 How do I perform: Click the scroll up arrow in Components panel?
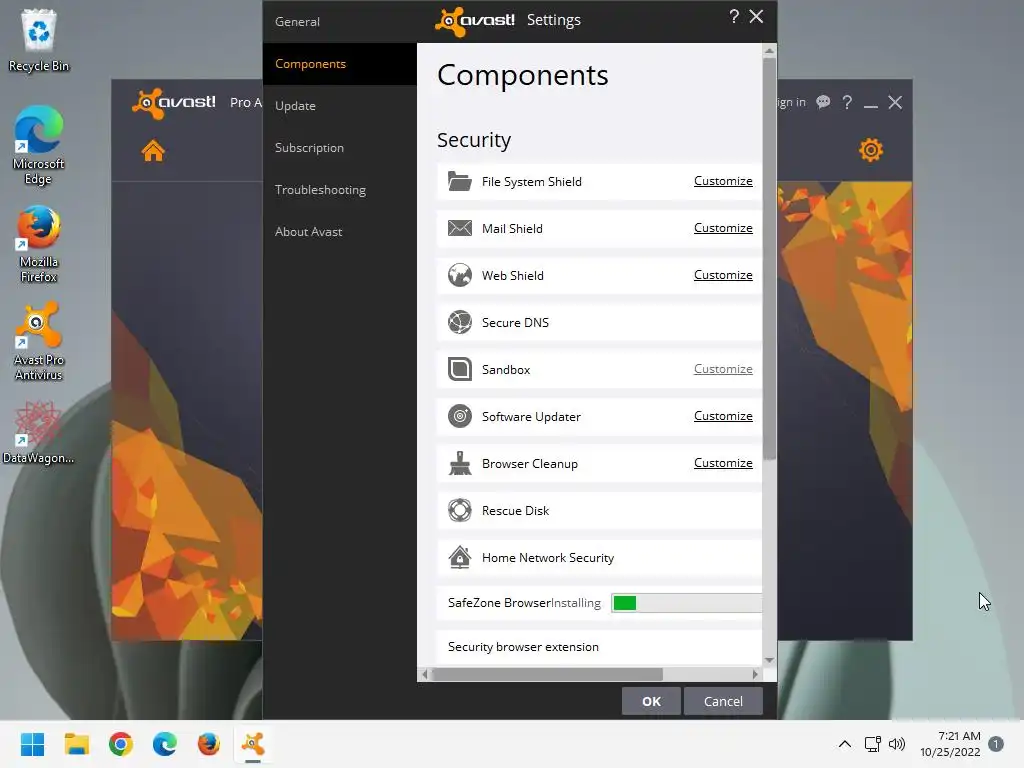(769, 50)
